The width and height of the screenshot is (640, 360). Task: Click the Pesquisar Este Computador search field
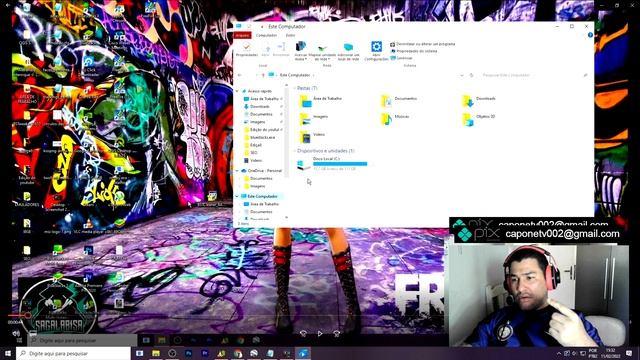534,75
